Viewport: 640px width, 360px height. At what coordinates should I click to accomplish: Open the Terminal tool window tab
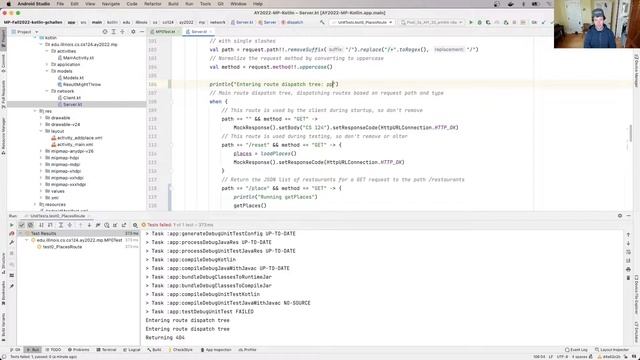107,350
